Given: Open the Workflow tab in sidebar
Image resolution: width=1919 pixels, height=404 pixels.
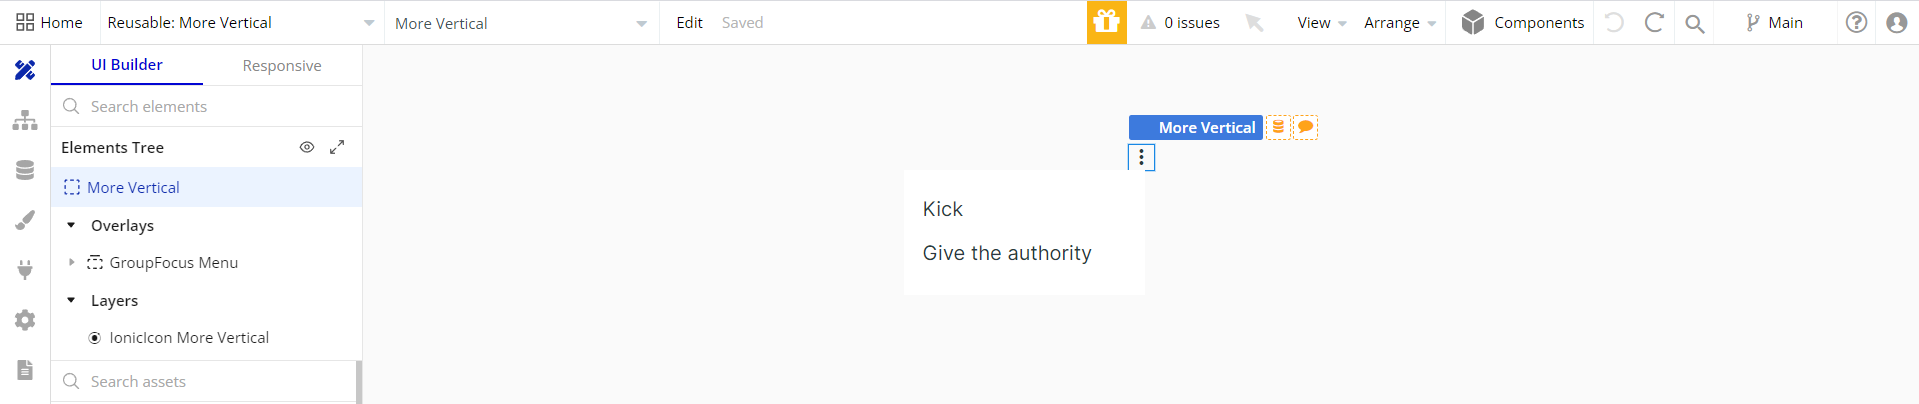Looking at the screenshot, I should click(25, 120).
